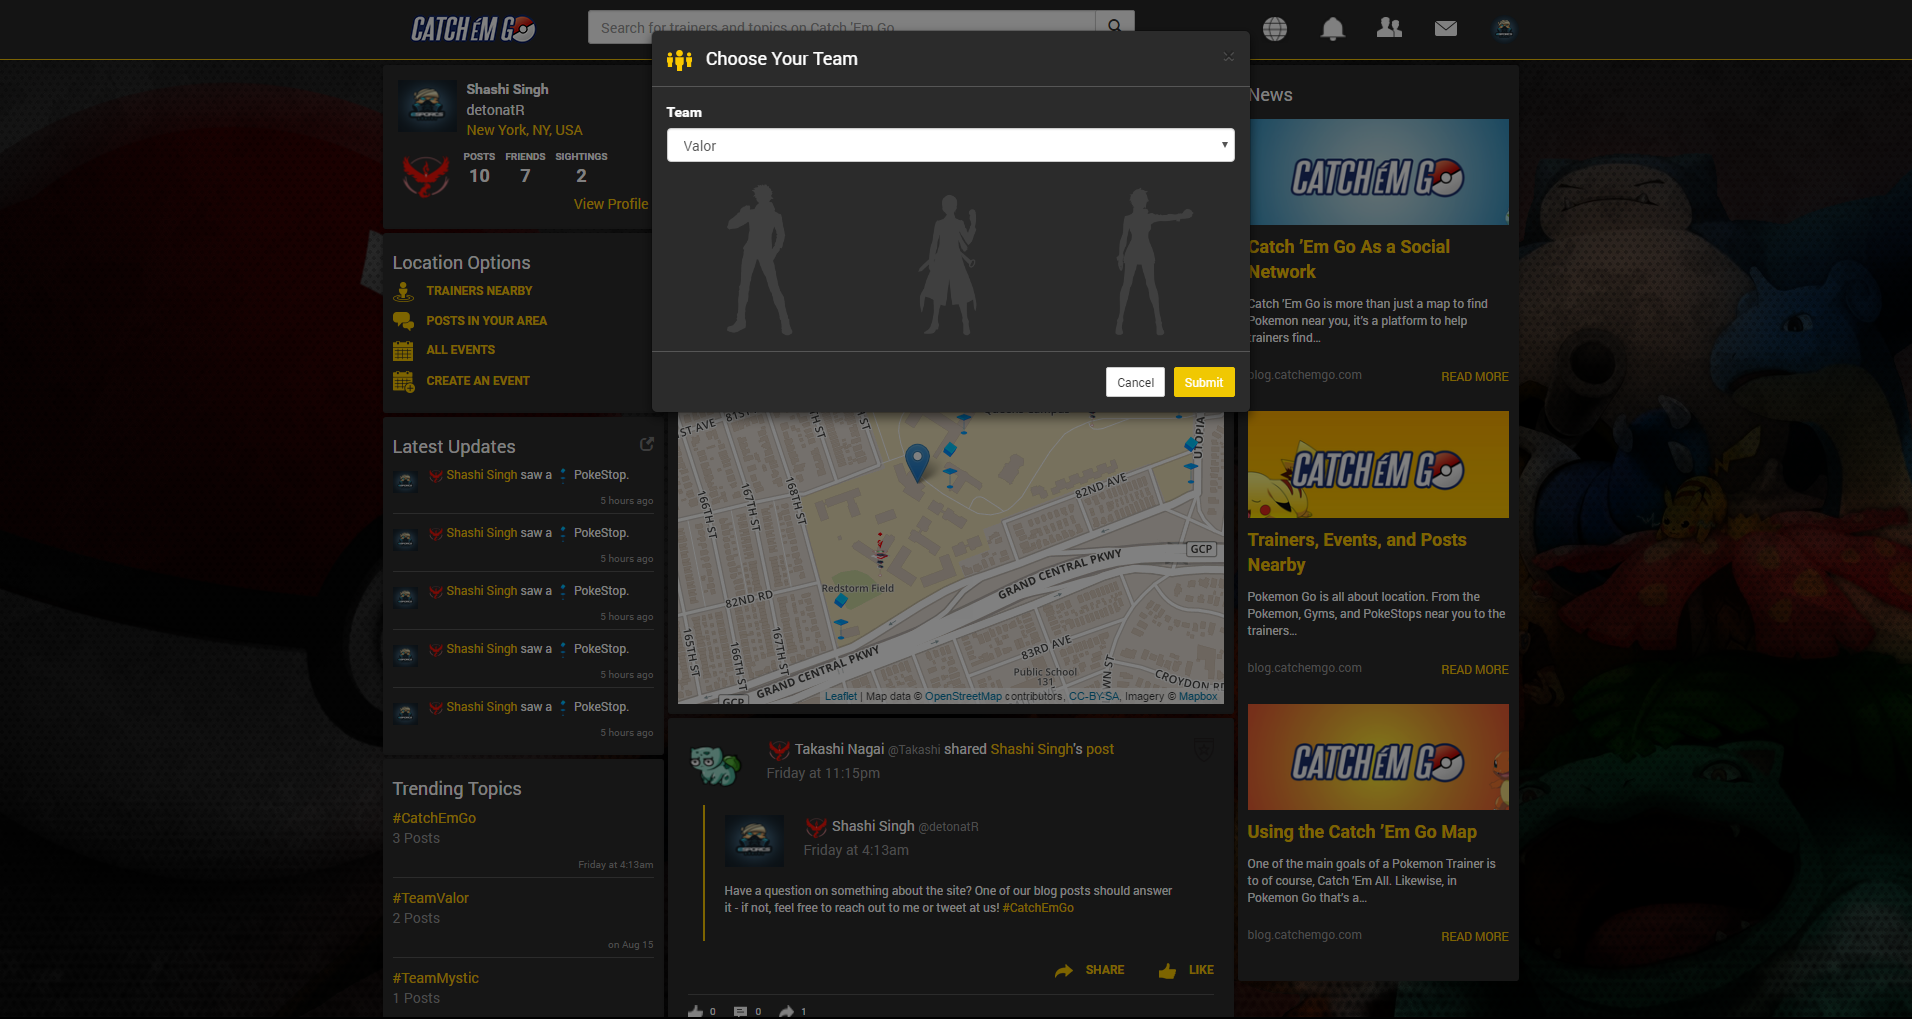This screenshot has height=1019, width=1912.
Task: Click Shashi Singh's avatar in shared post
Action: pos(754,840)
